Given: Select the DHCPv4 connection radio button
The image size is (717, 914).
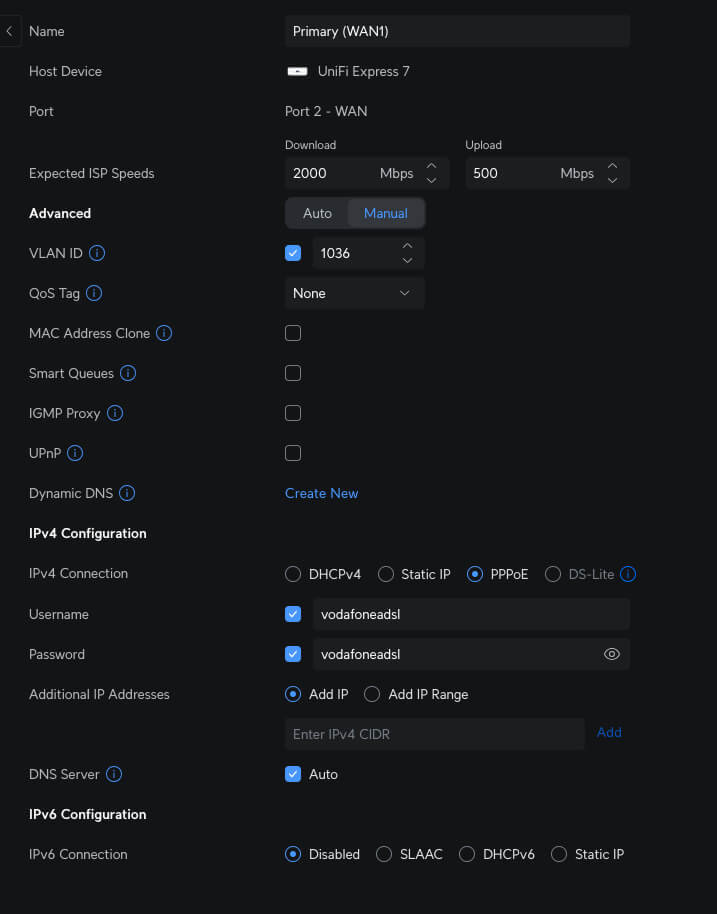Looking at the screenshot, I should click(x=293, y=574).
